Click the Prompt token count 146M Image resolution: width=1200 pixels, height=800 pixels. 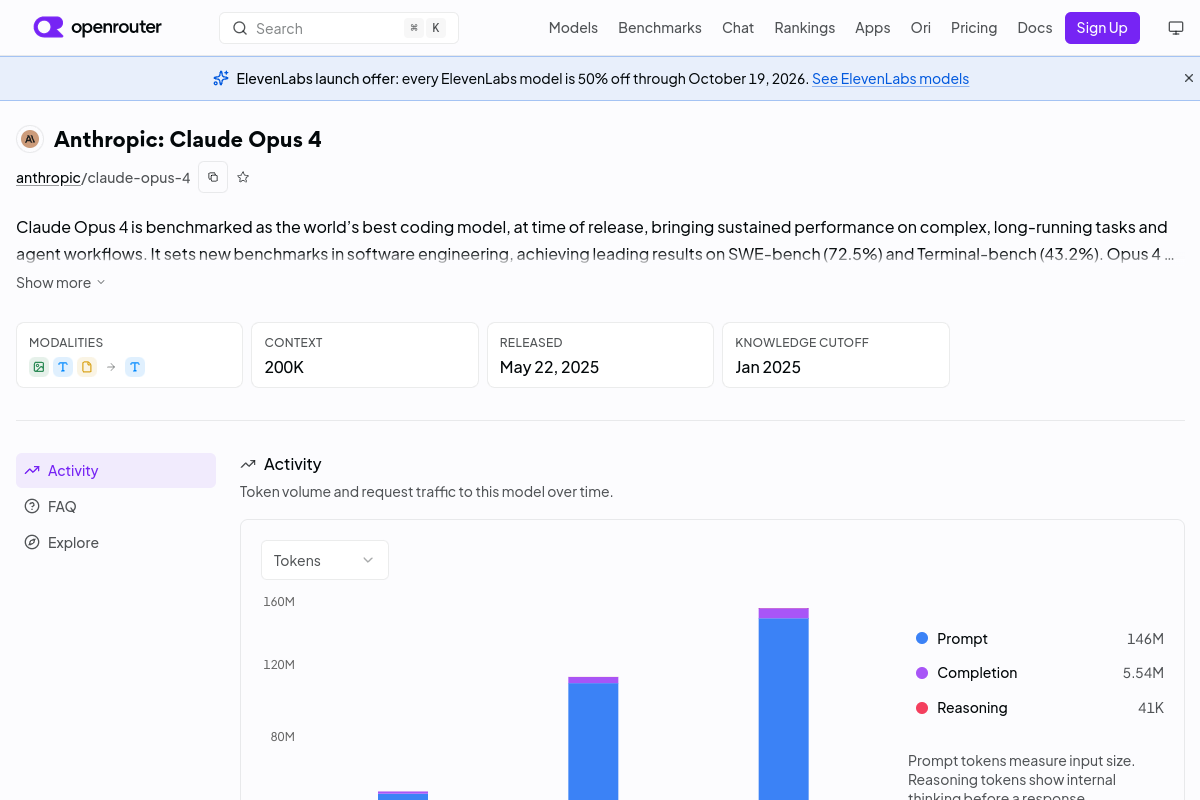(x=1145, y=639)
